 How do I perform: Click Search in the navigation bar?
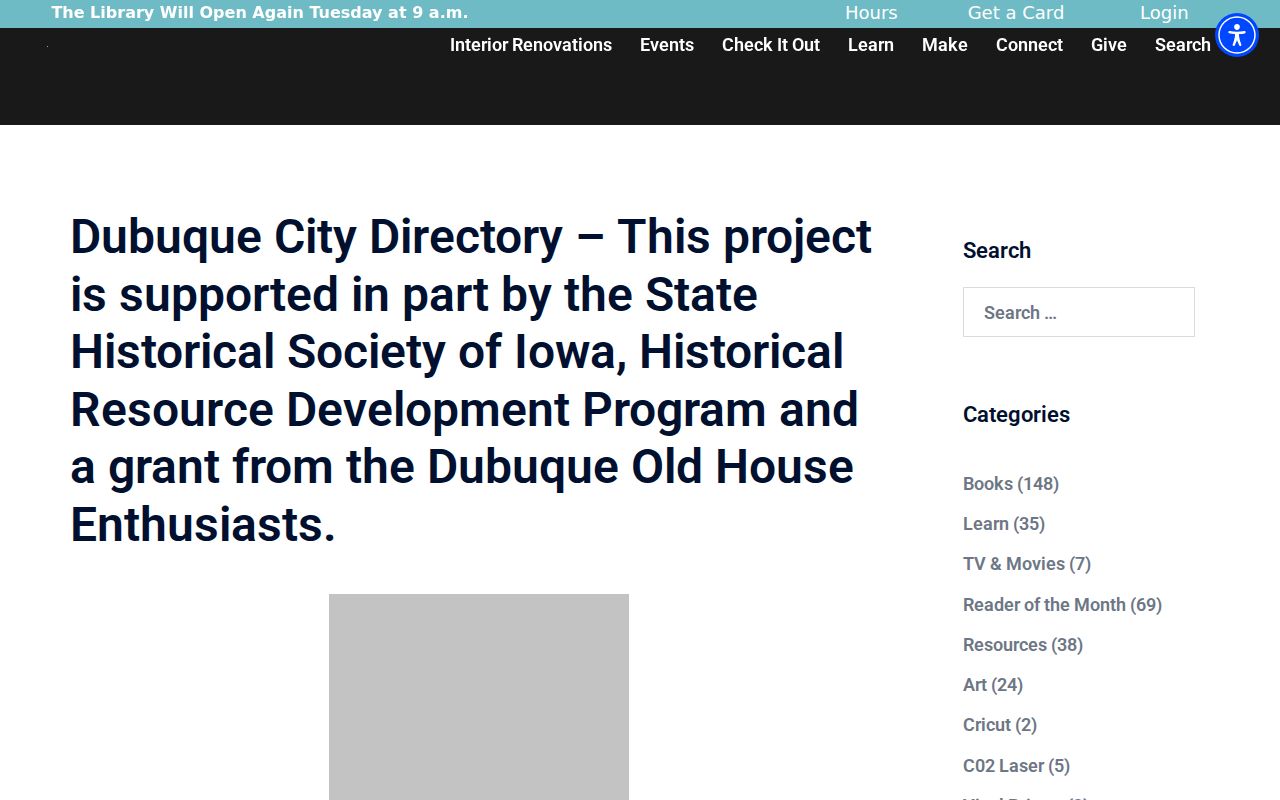click(1183, 45)
